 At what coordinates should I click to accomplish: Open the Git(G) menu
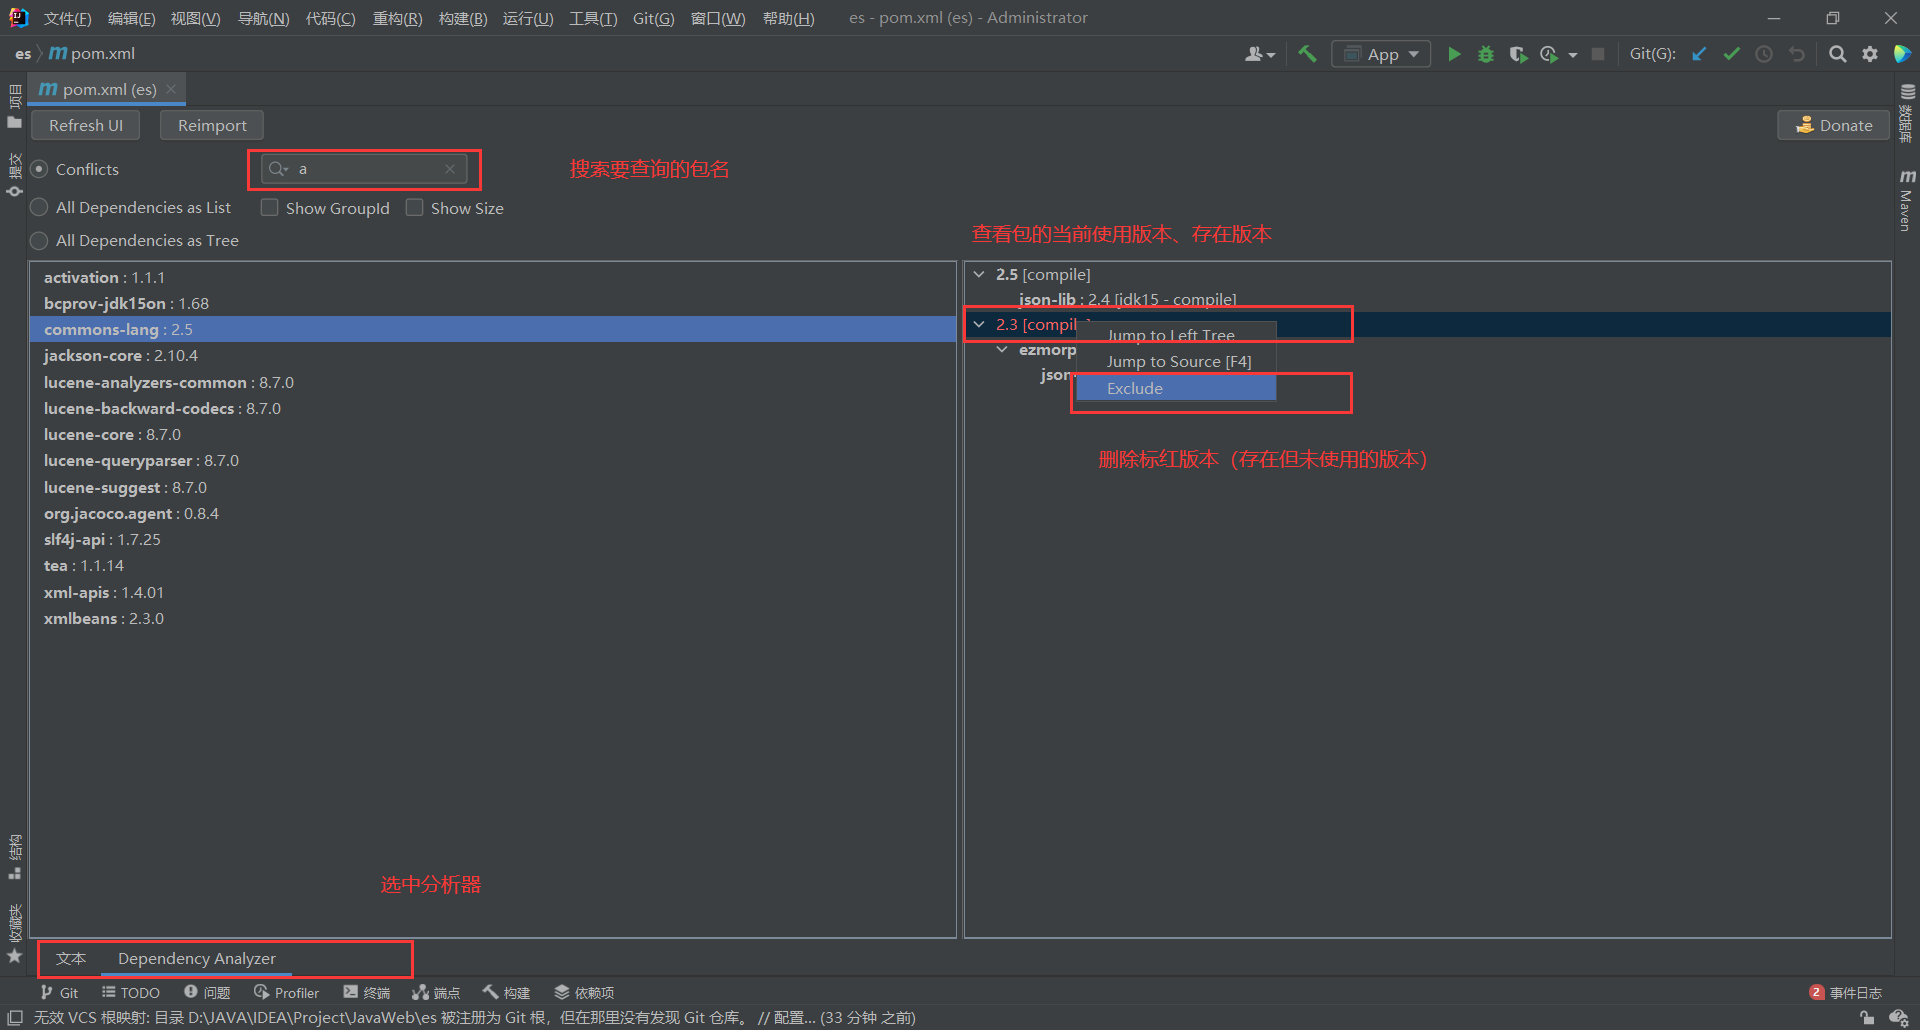[653, 18]
